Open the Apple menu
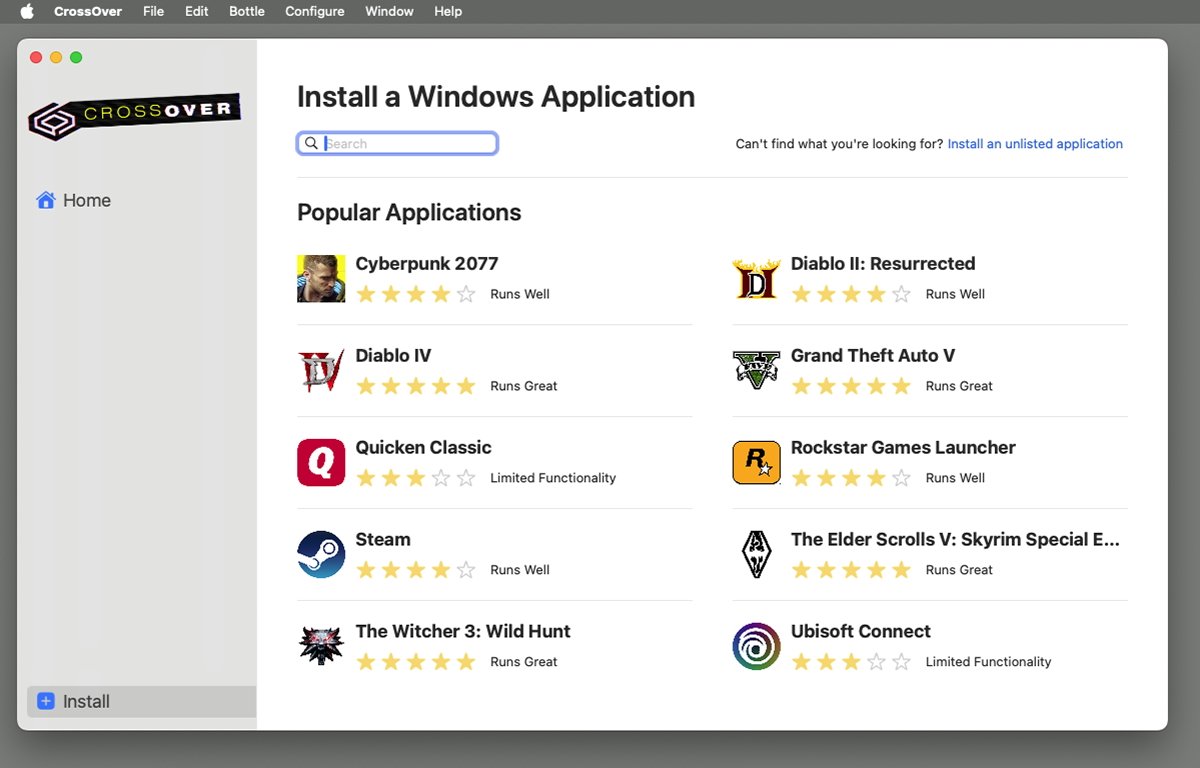The width and height of the screenshot is (1200, 768). (27, 11)
